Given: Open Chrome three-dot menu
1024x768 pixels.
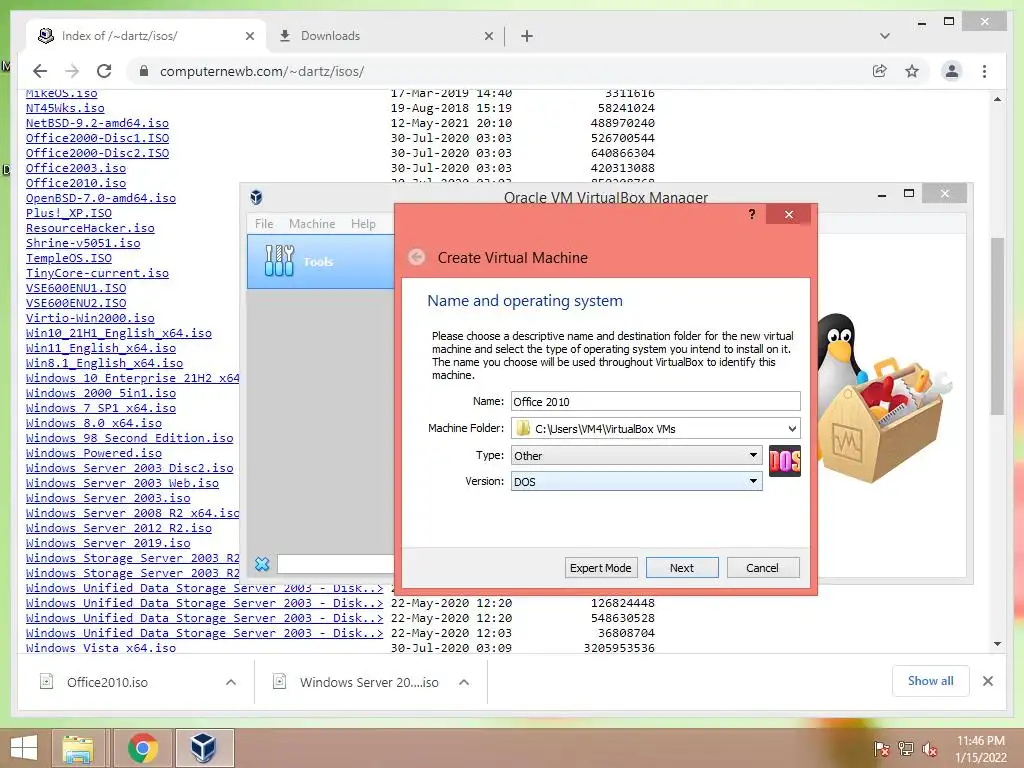Looking at the screenshot, I should (x=984, y=71).
